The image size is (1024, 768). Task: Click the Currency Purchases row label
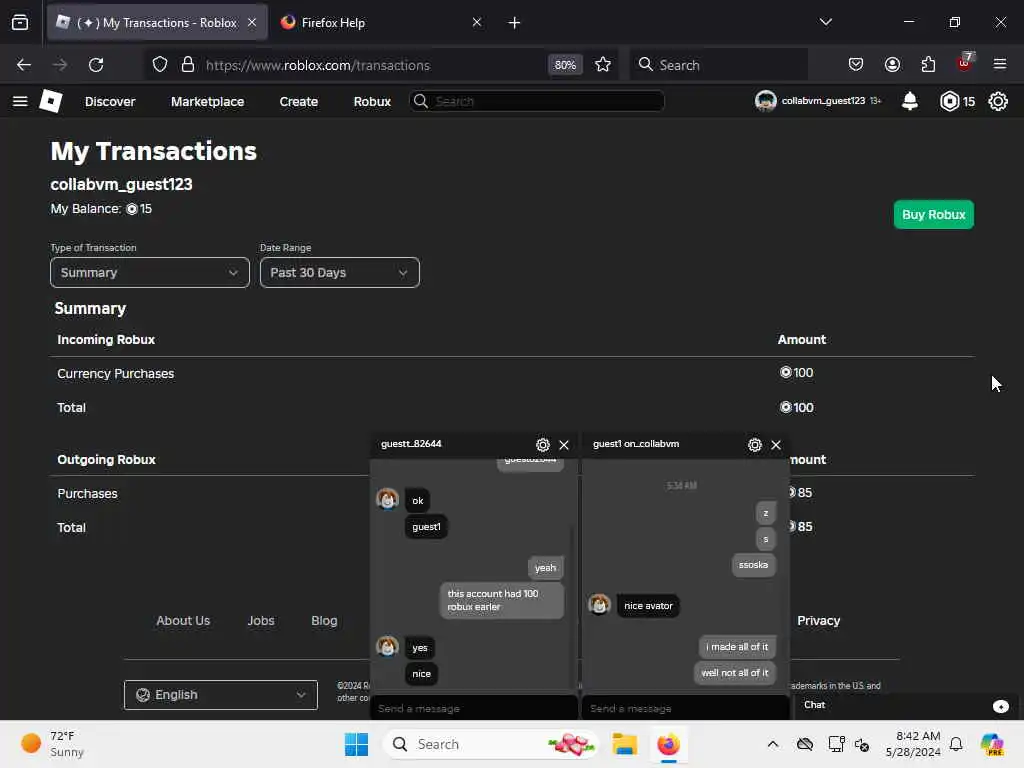(x=116, y=374)
